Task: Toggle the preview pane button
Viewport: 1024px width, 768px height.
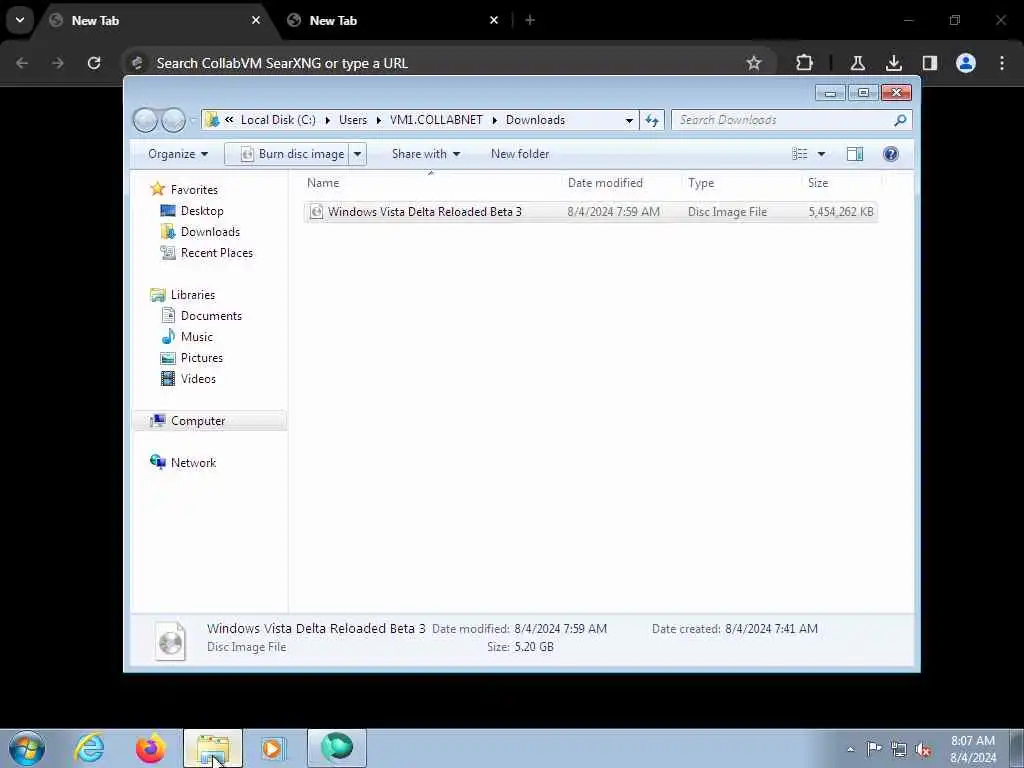Action: [x=854, y=153]
